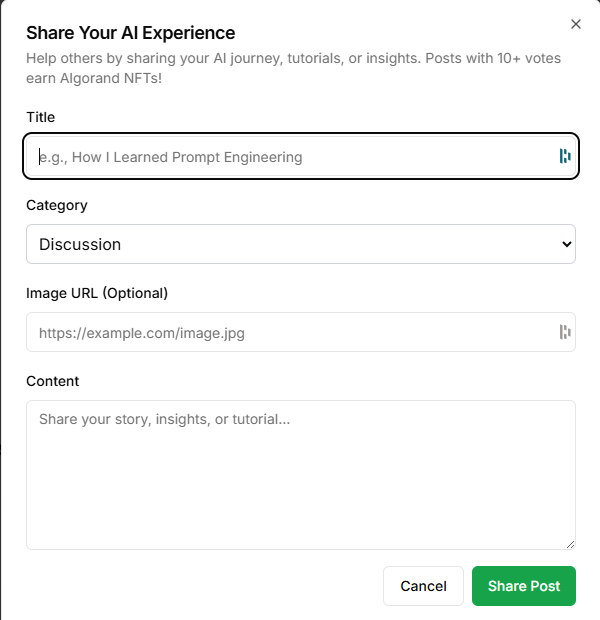600x620 pixels.
Task: Click the Dashlane autofill icon in Title field
Action: point(564,156)
